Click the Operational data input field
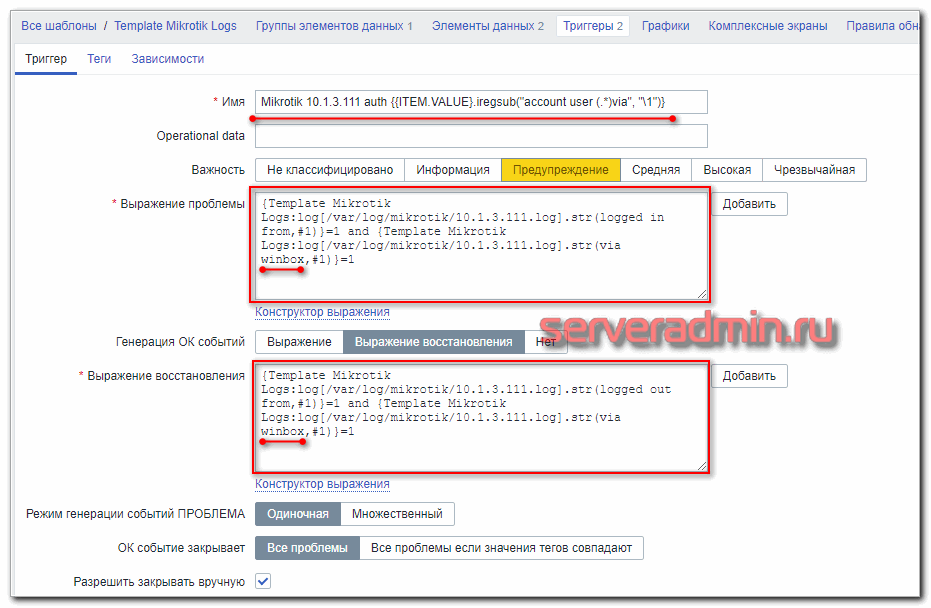 pyautogui.click(x=481, y=136)
